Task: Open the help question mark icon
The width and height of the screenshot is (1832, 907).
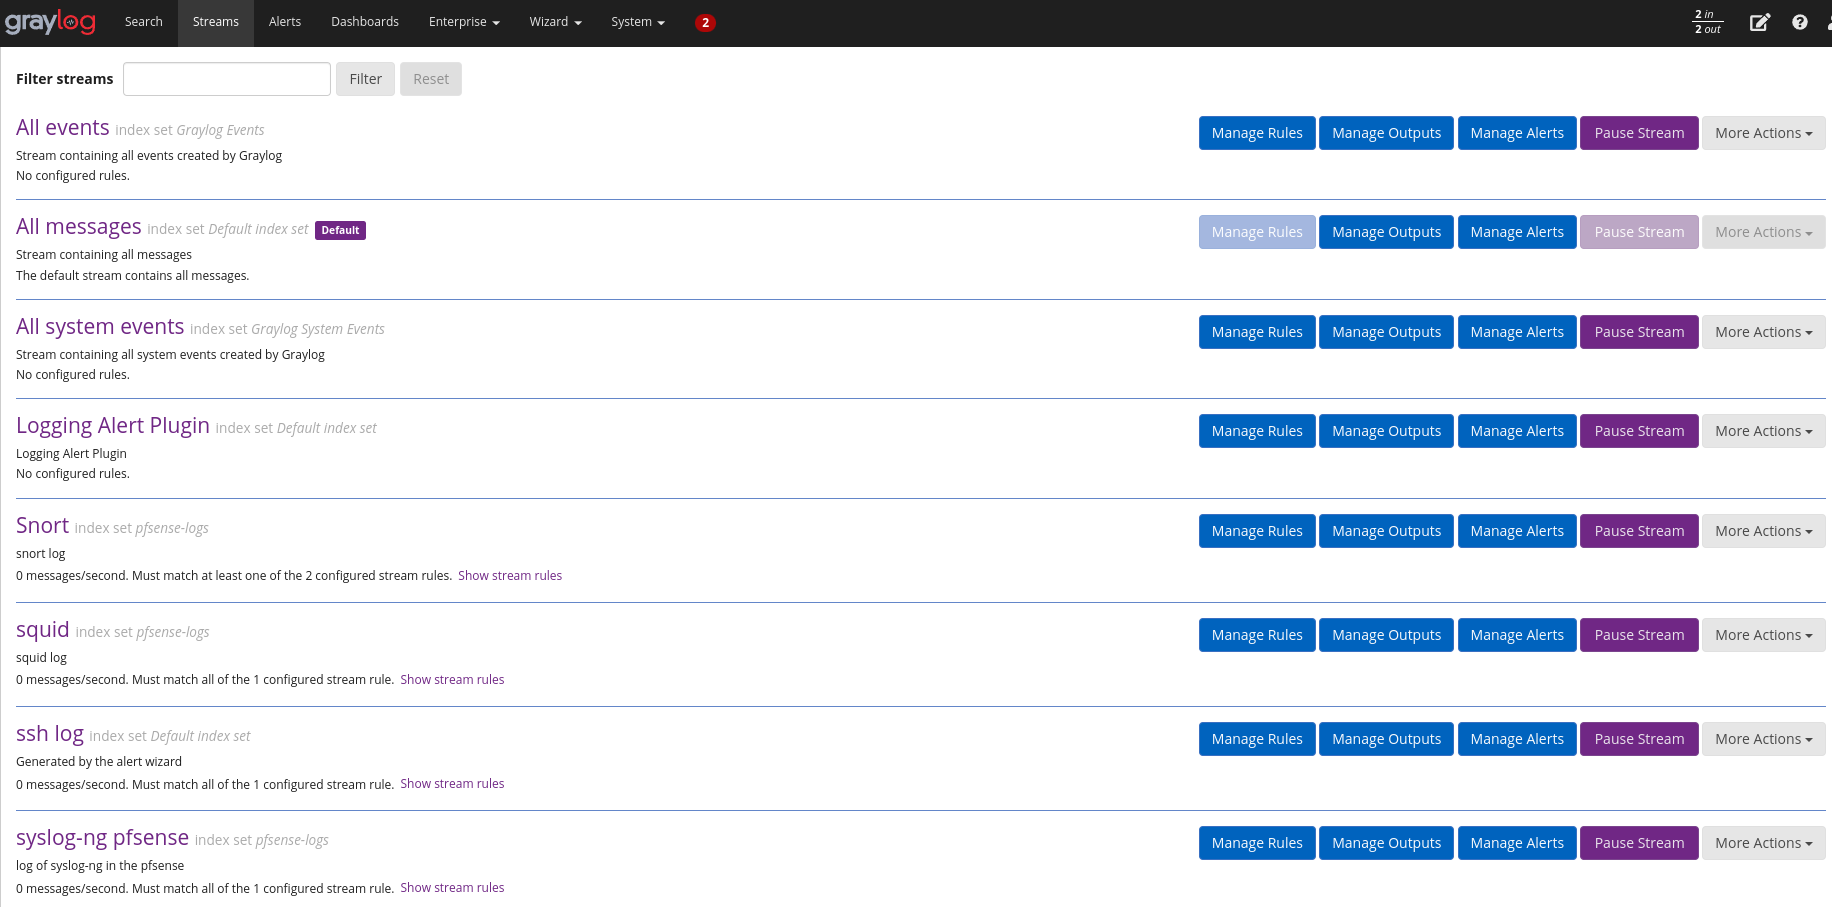Action: tap(1799, 22)
